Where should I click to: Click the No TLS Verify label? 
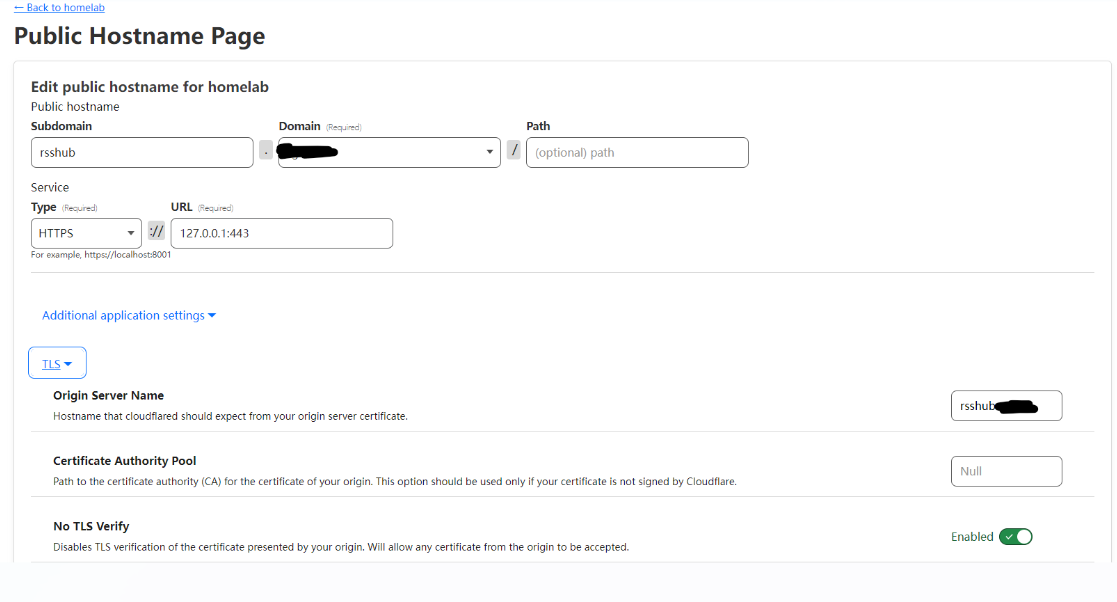pos(91,526)
